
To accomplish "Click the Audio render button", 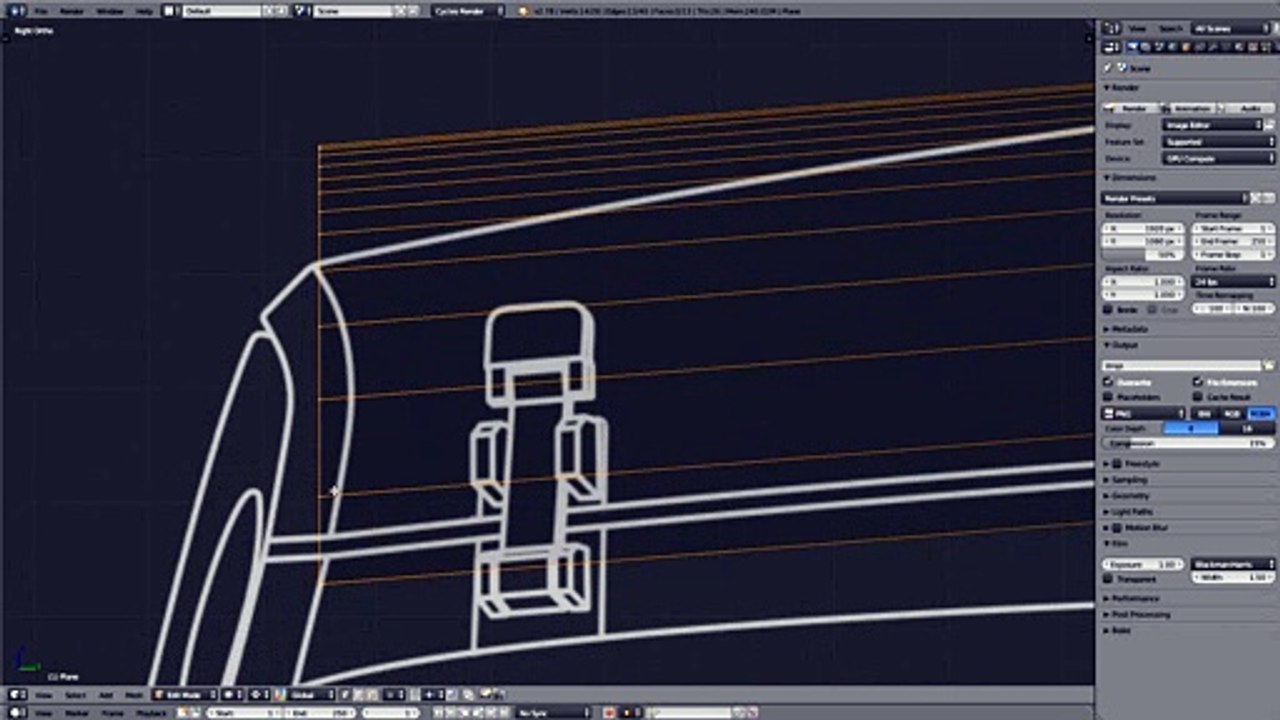I will [1247, 108].
